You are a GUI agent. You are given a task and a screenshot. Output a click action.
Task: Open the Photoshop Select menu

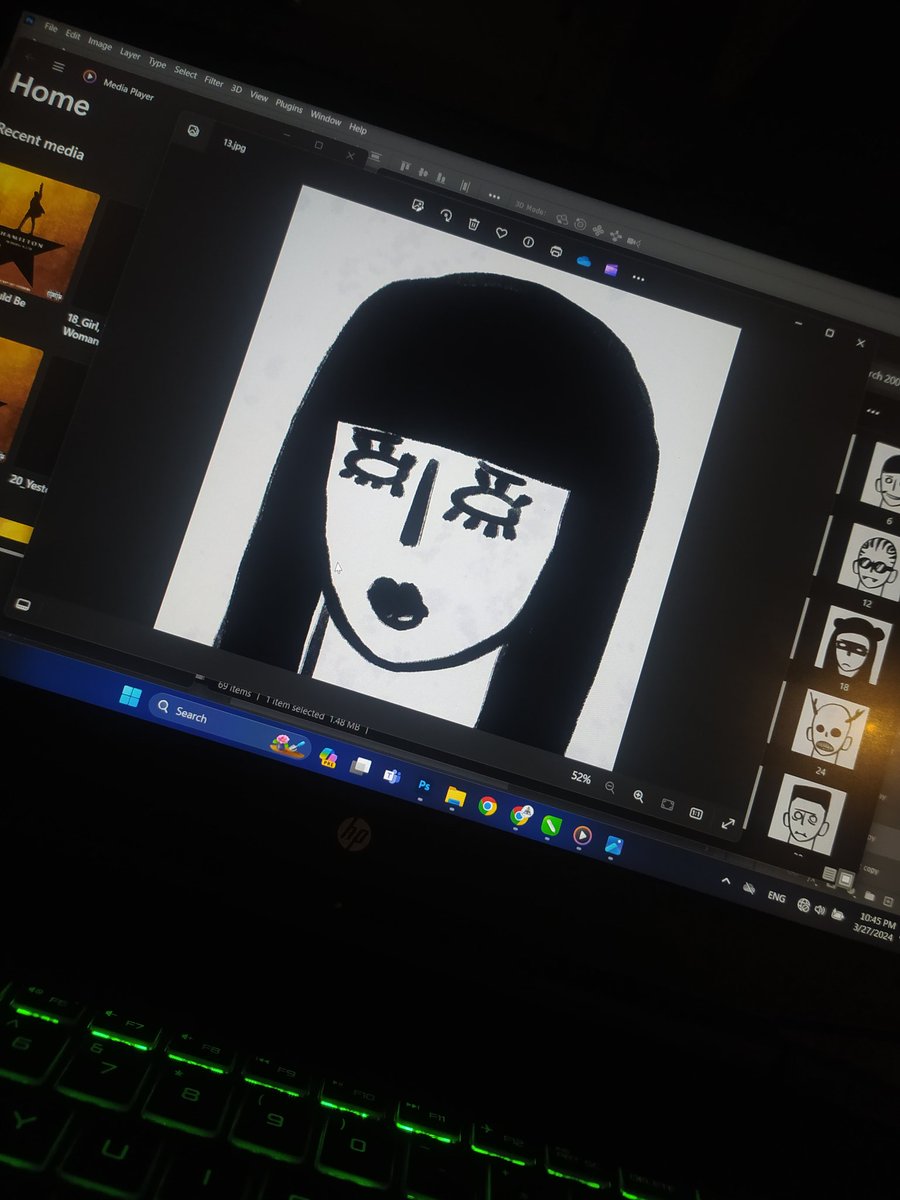(185, 71)
